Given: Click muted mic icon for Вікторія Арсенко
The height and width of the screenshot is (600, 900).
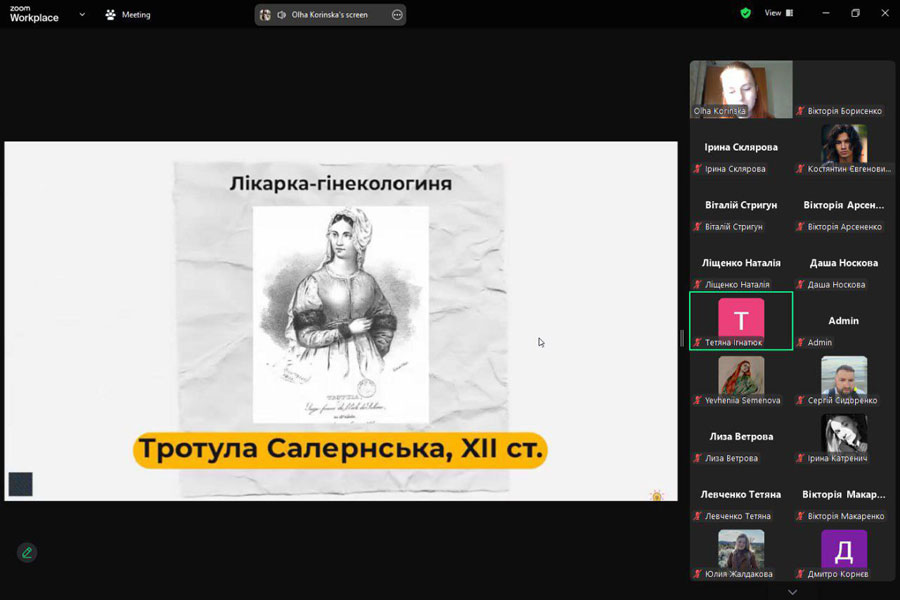Looking at the screenshot, I should pyautogui.click(x=800, y=227).
